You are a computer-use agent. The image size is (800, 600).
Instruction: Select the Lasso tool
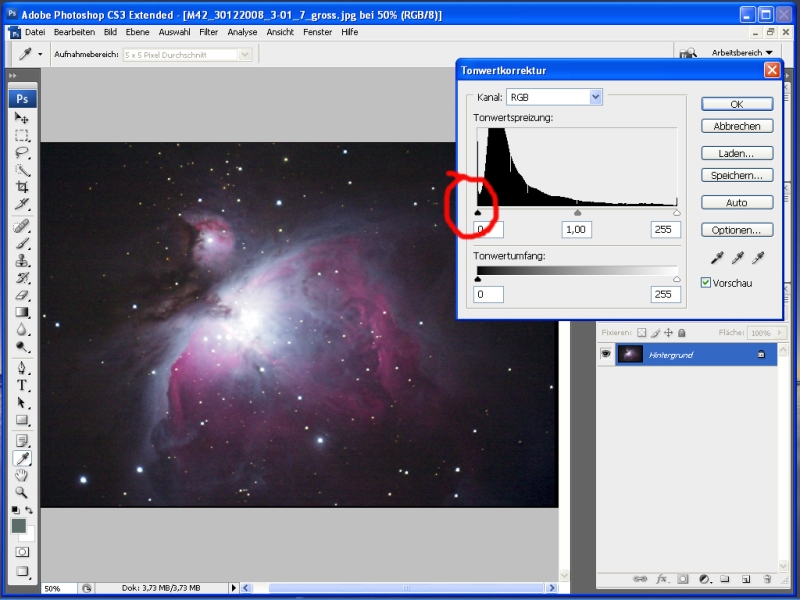coord(22,153)
